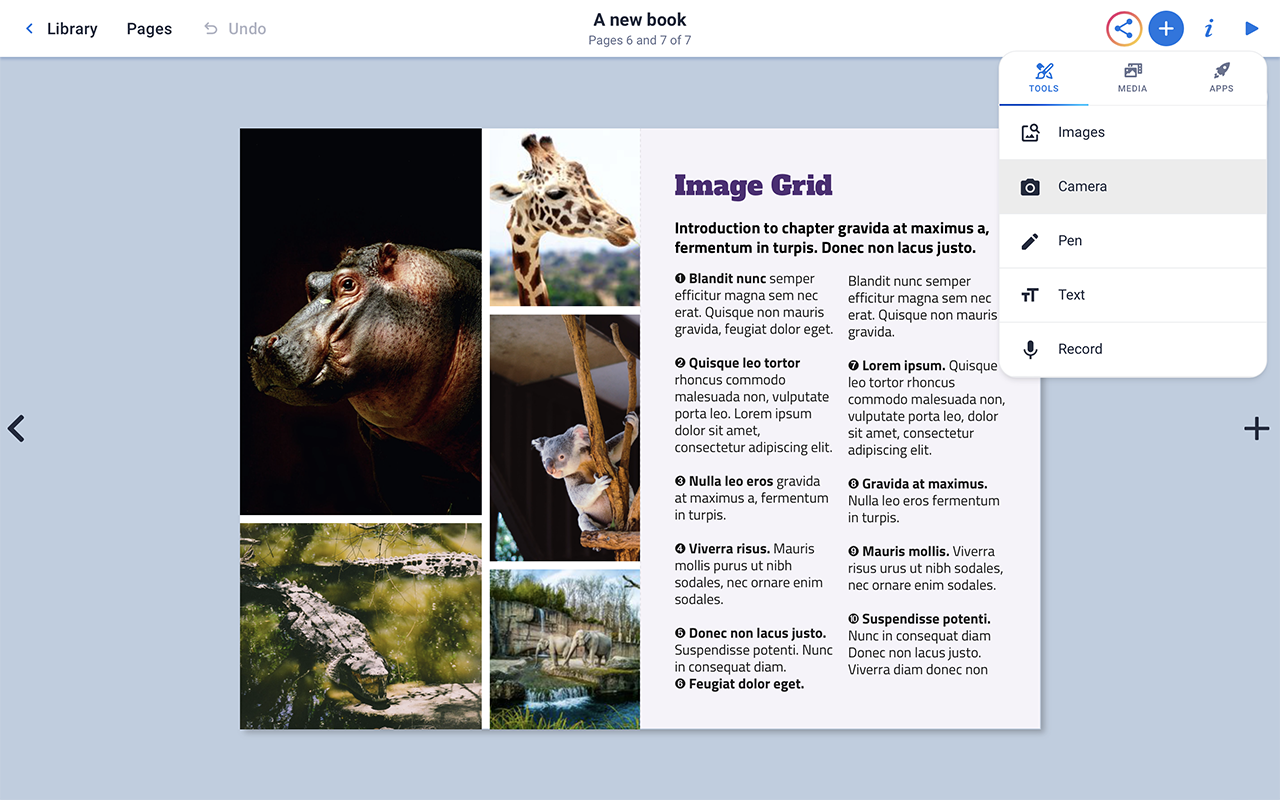Click the Pages 6 and 7 of 7 label
1280x800 pixels.
click(640, 41)
